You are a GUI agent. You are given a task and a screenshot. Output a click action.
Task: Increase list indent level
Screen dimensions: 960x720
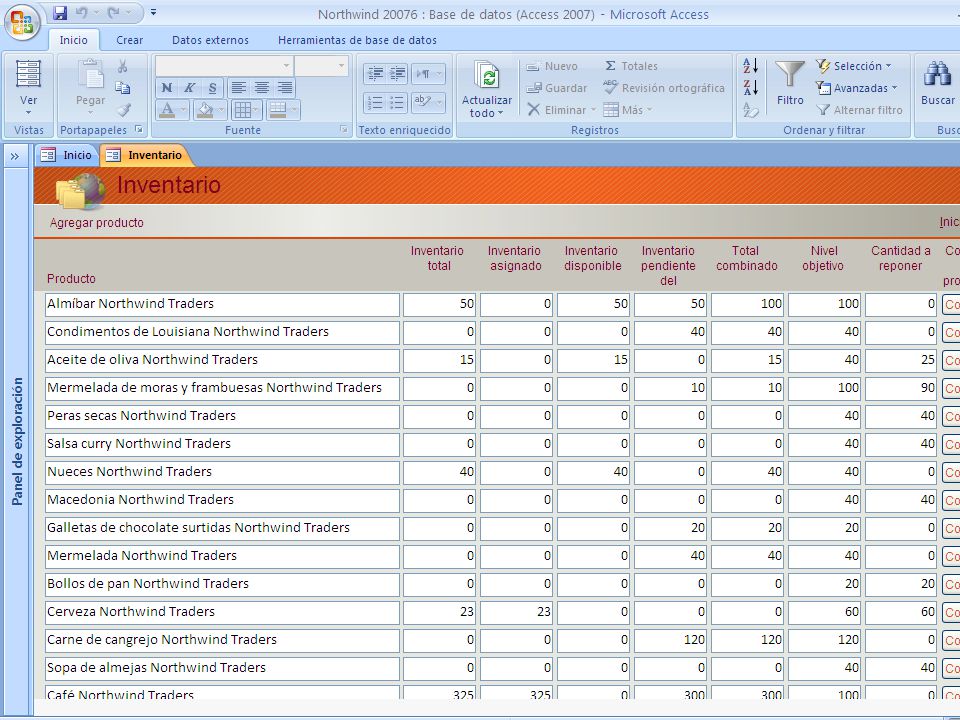(x=397, y=74)
